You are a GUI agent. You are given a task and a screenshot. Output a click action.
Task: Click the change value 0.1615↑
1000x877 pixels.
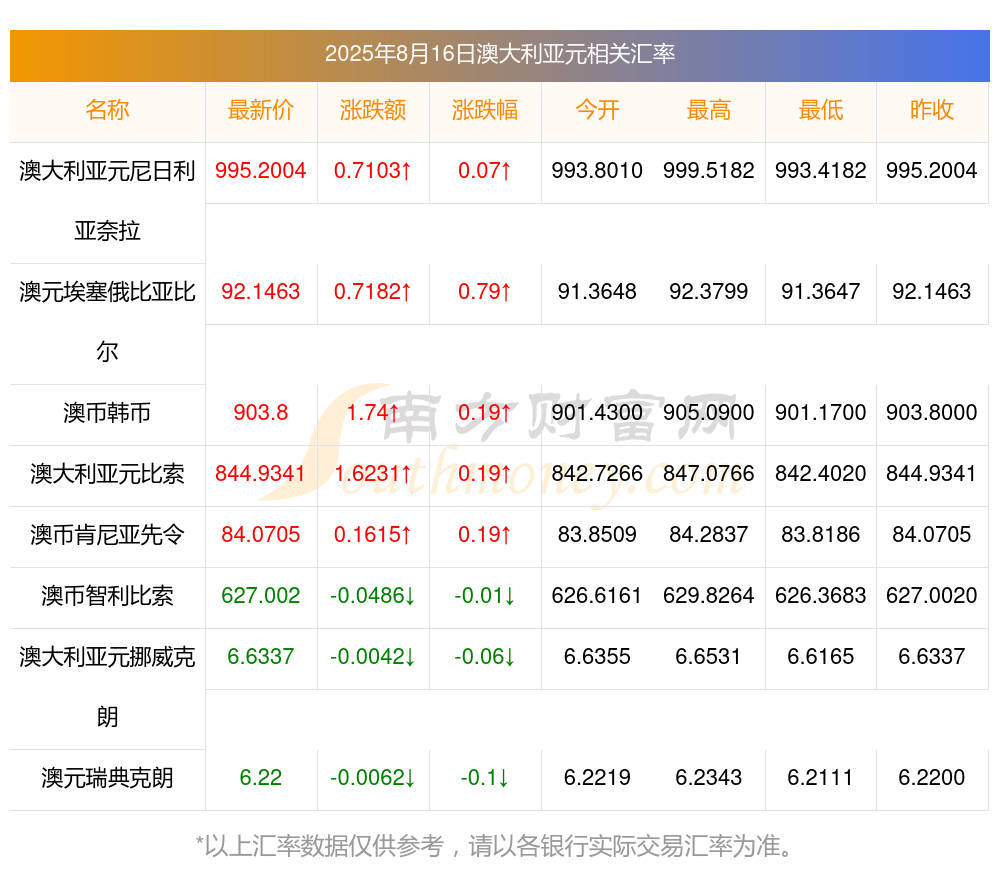pyautogui.click(x=373, y=534)
